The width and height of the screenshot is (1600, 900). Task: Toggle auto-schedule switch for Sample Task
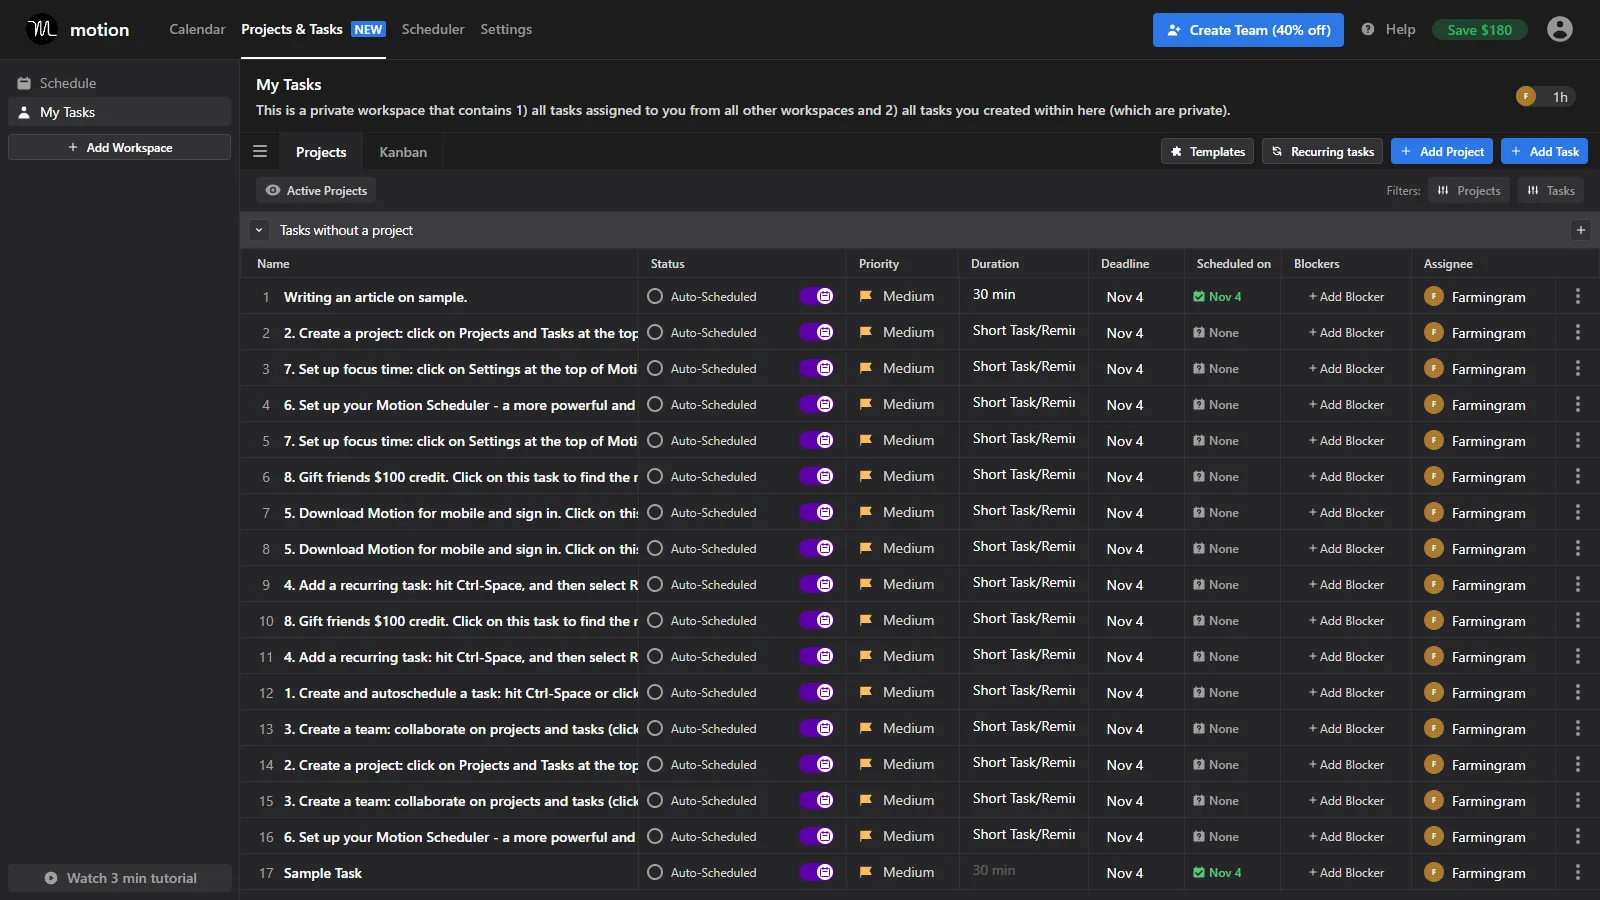[816, 872]
